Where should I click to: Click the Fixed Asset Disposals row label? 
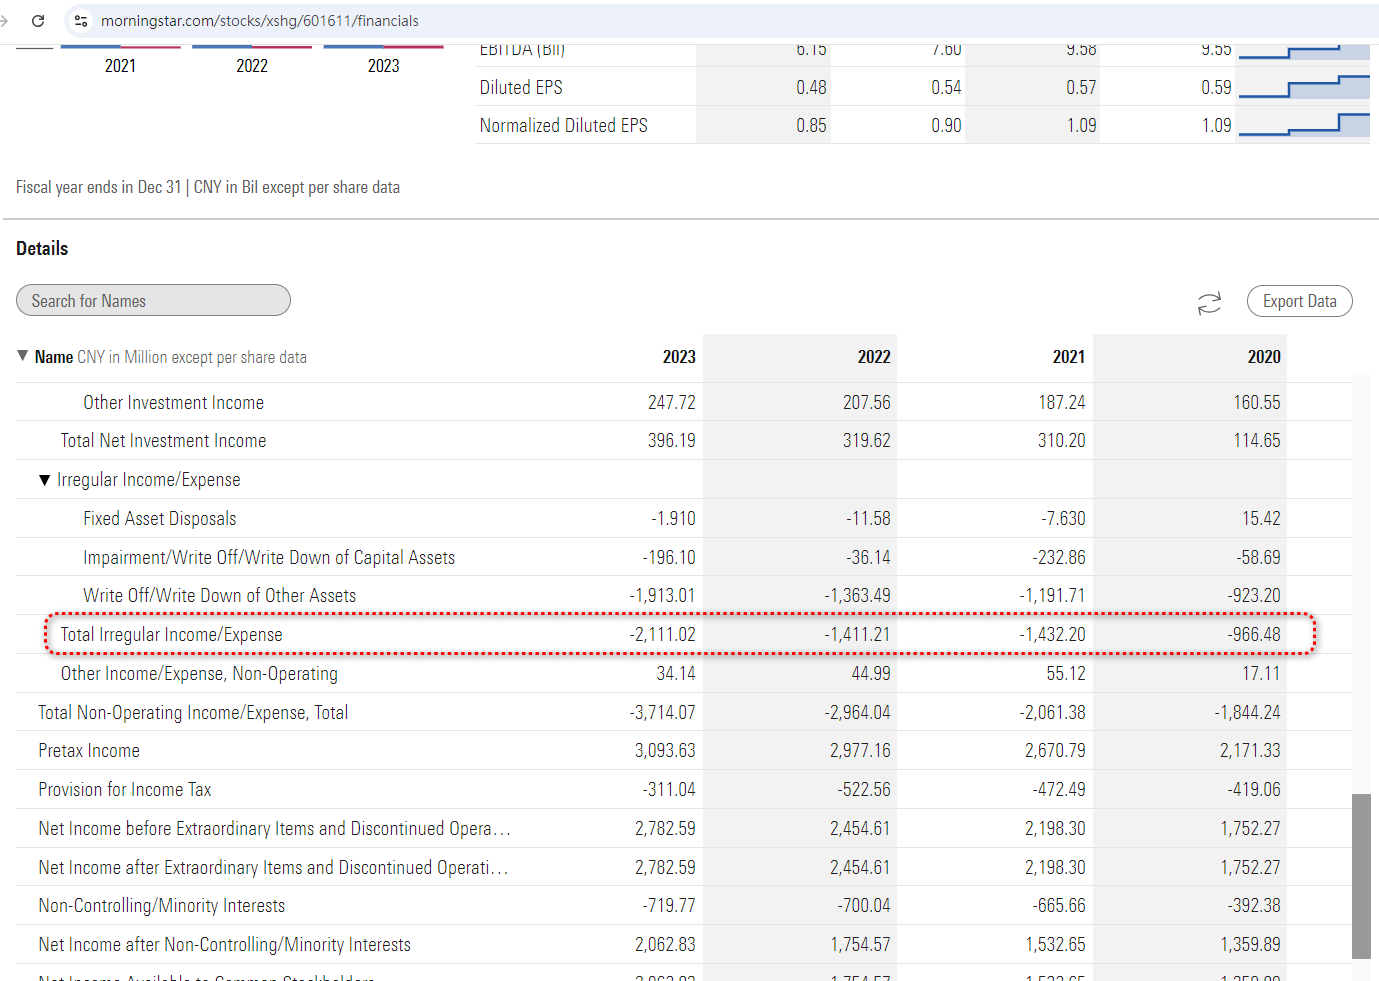point(160,518)
